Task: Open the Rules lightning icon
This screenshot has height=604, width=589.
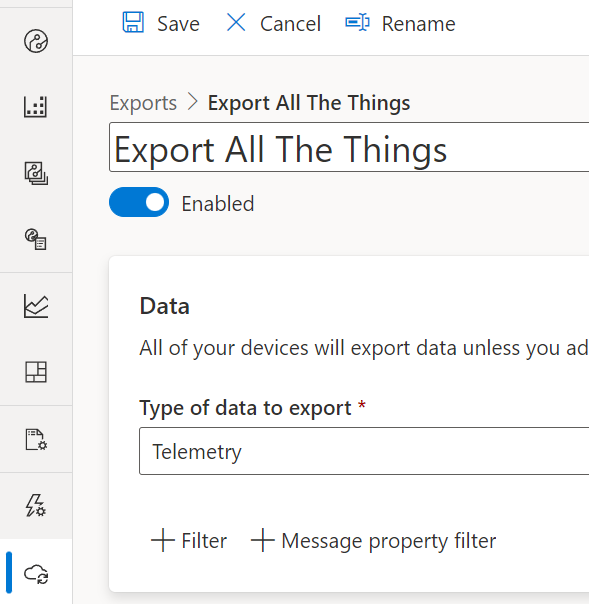Action: coord(36,505)
